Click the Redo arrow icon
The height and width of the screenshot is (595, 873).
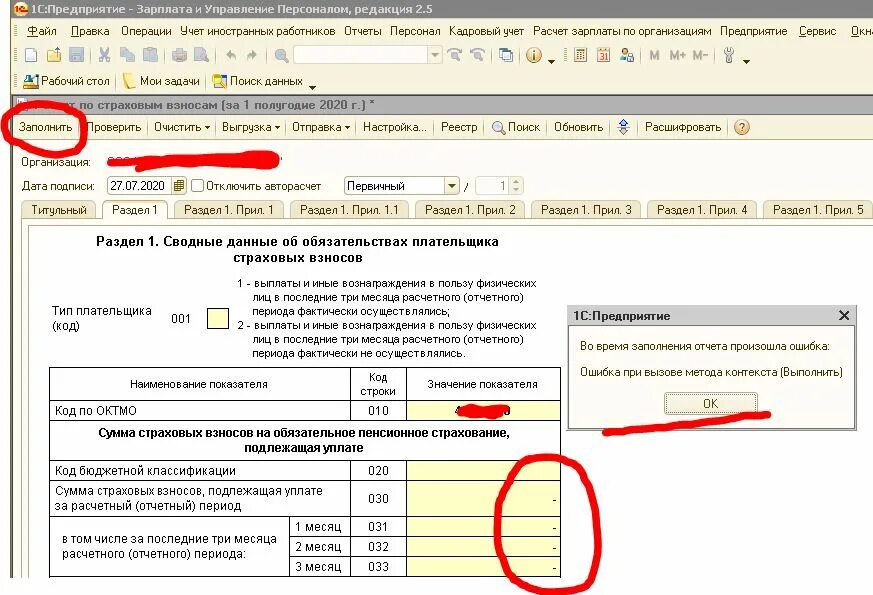point(252,55)
